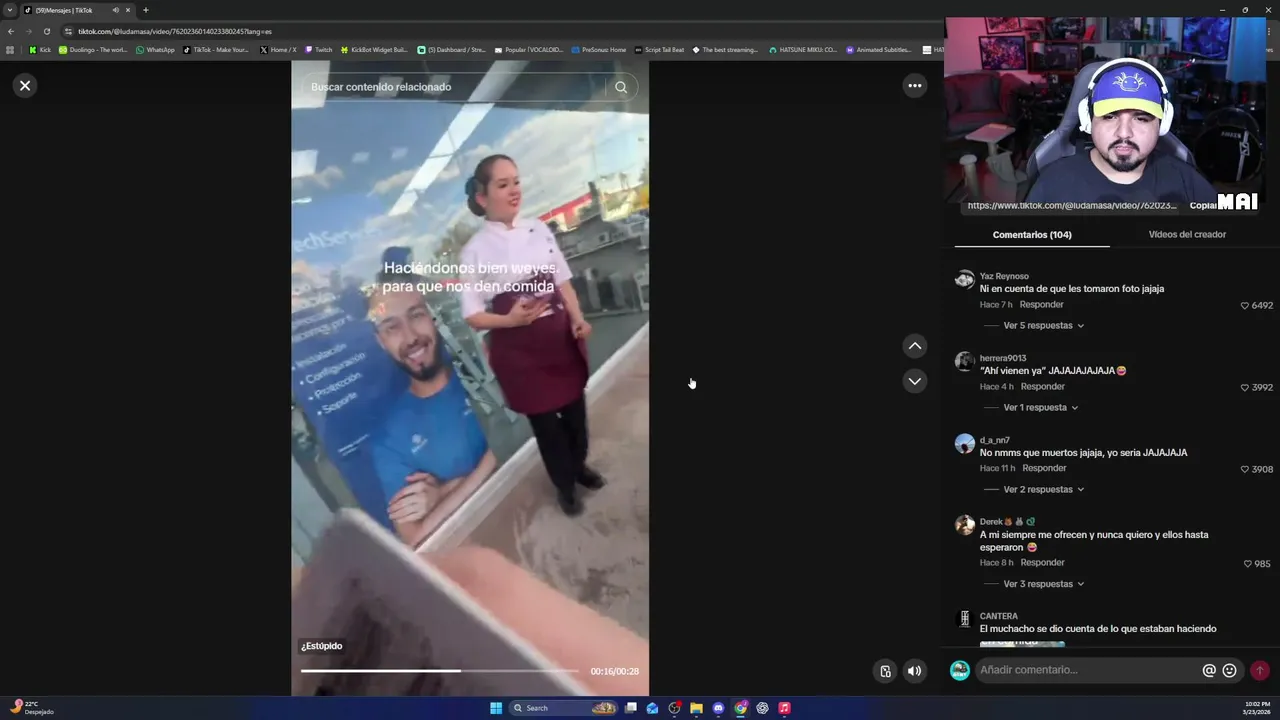The height and width of the screenshot is (720, 1280).
Task: Open the 'PreSonus: Home' bookmark
Action: coord(598,50)
